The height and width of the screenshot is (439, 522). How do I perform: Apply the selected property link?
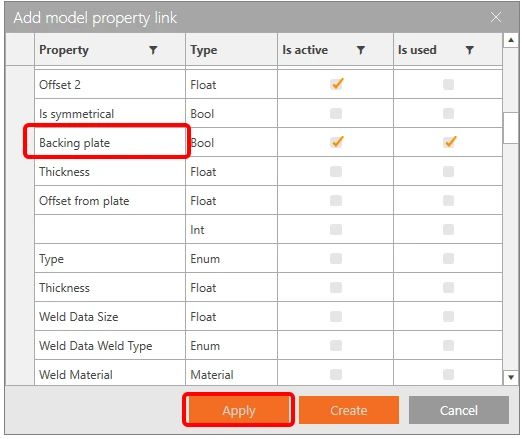238,410
